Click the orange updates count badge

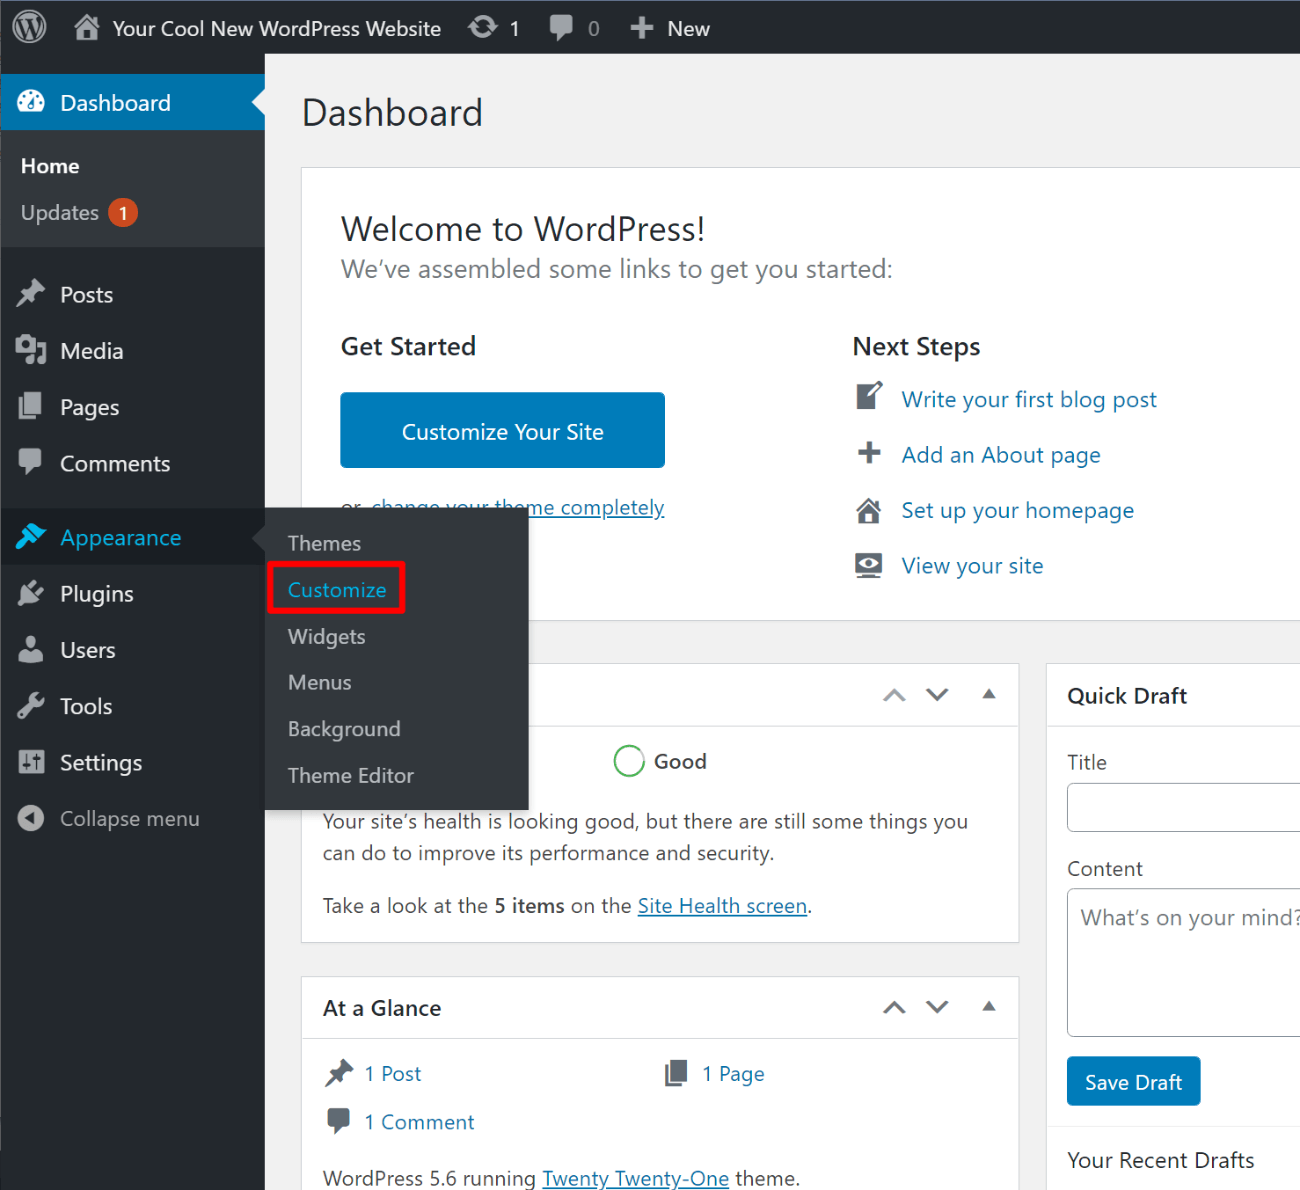[x=123, y=213]
